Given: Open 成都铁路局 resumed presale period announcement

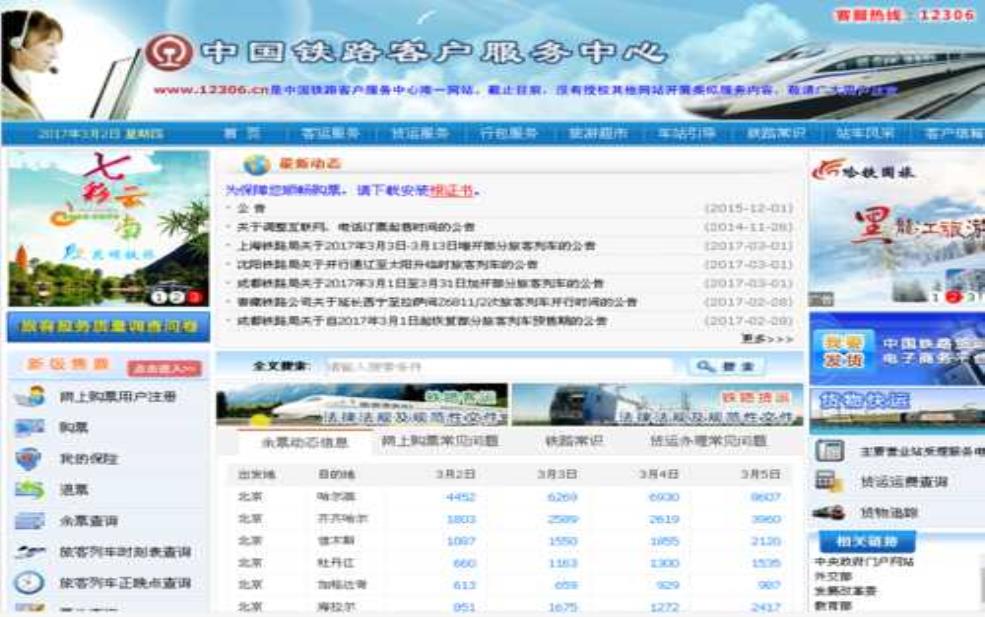Looking at the screenshot, I should point(422,321).
